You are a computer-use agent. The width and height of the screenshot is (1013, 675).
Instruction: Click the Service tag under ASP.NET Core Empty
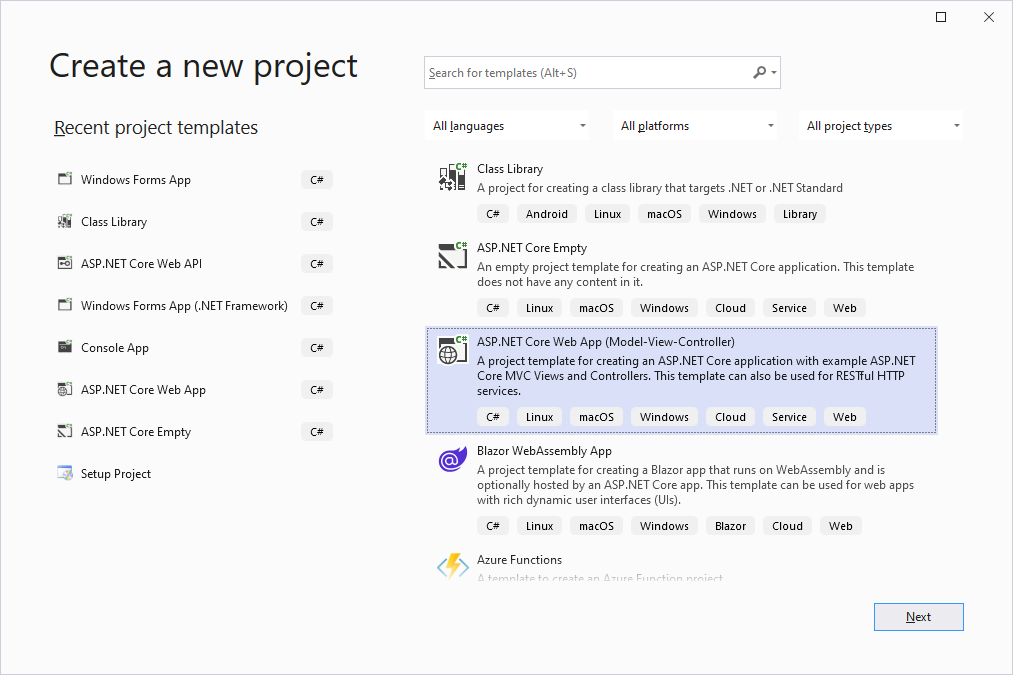(x=789, y=308)
